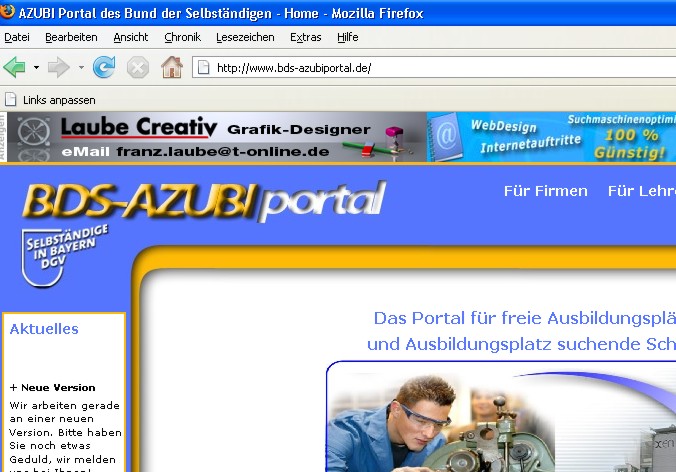Open the Lesezeichen menu
Viewport: 676px width, 472px height.
click(x=245, y=38)
